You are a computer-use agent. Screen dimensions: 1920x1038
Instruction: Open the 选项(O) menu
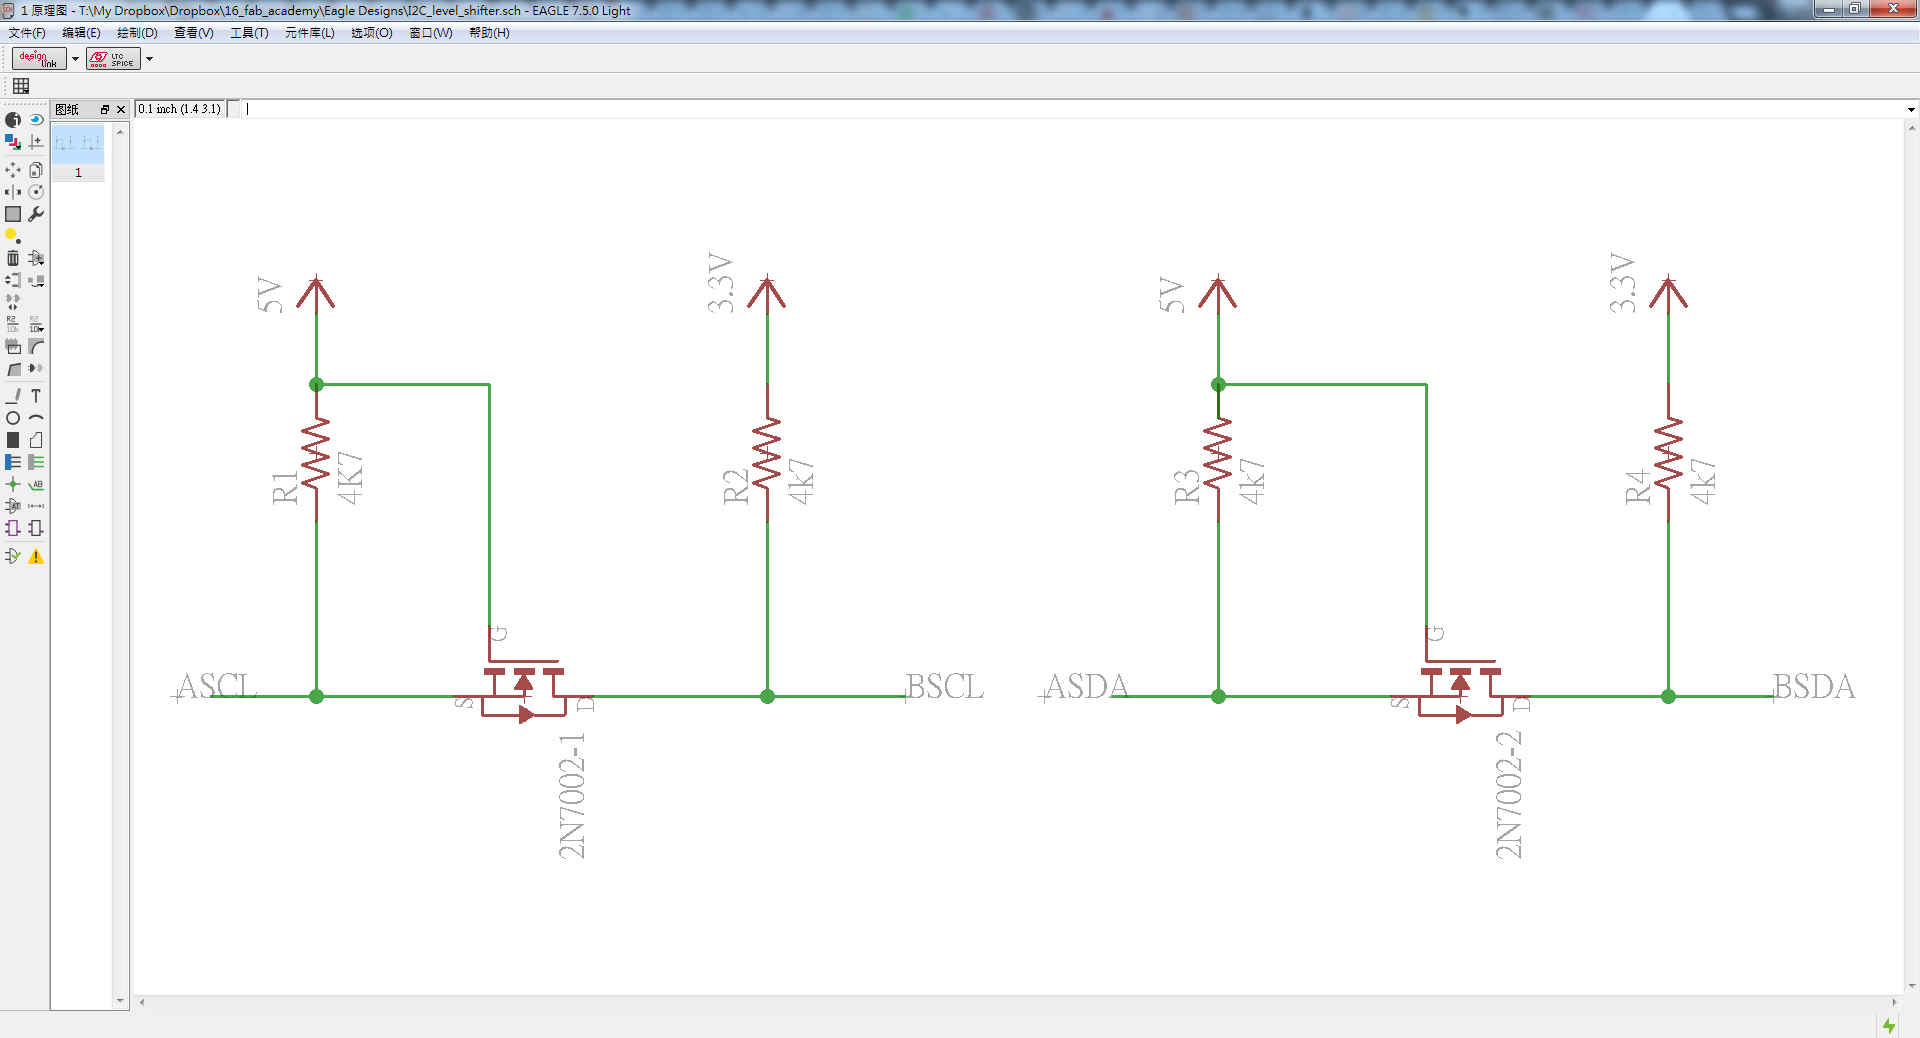coord(372,33)
